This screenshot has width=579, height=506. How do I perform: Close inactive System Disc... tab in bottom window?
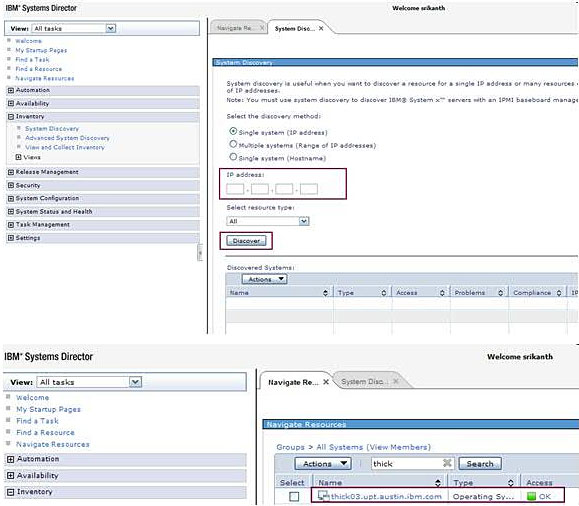click(x=395, y=381)
